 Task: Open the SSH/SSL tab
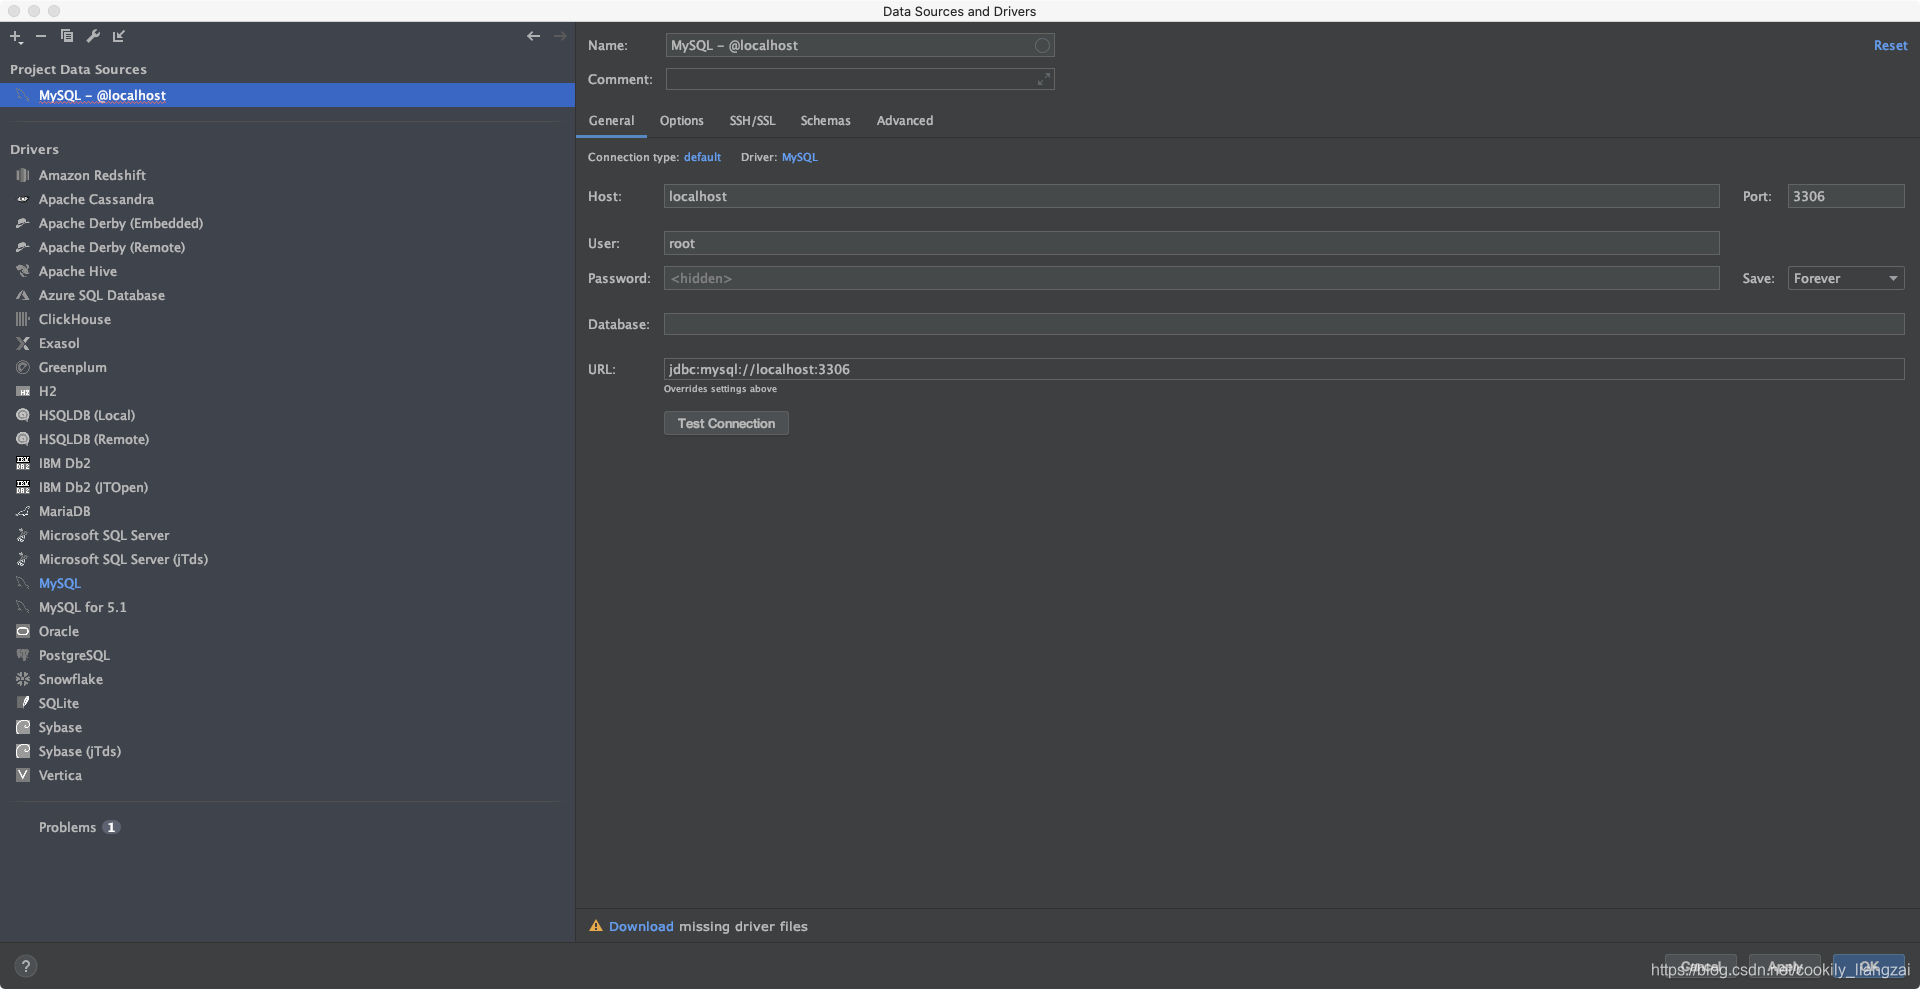point(752,120)
